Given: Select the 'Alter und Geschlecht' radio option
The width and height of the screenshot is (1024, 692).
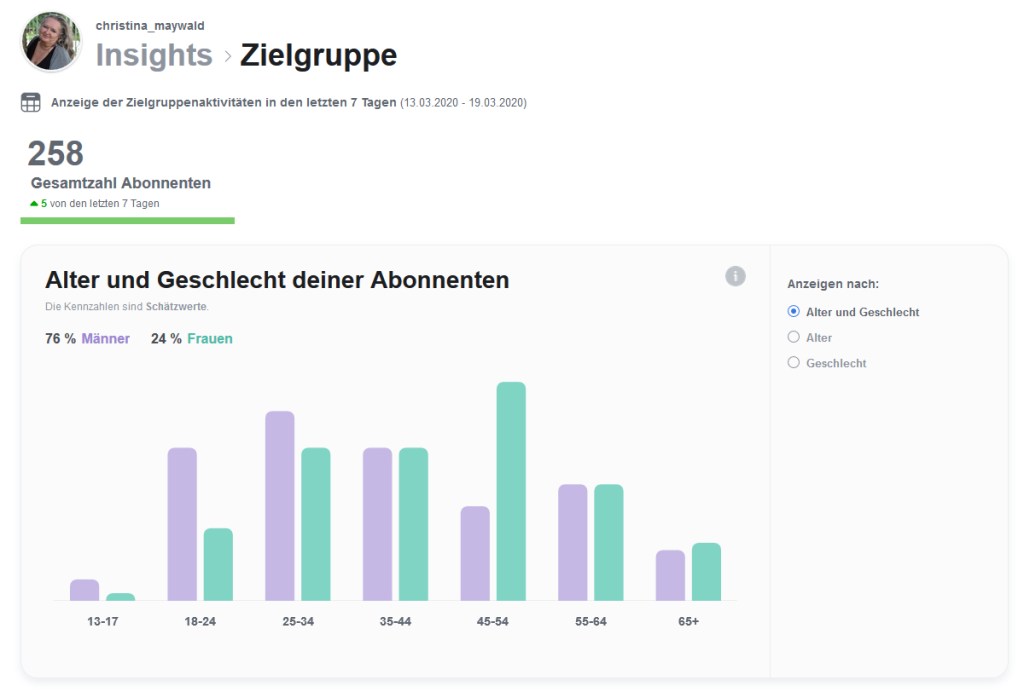Looking at the screenshot, I should point(794,312).
